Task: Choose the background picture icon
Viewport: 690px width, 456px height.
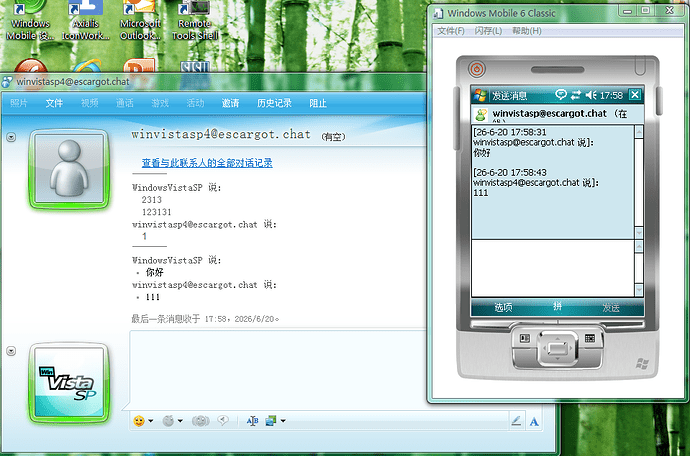Action: click(x=271, y=421)
